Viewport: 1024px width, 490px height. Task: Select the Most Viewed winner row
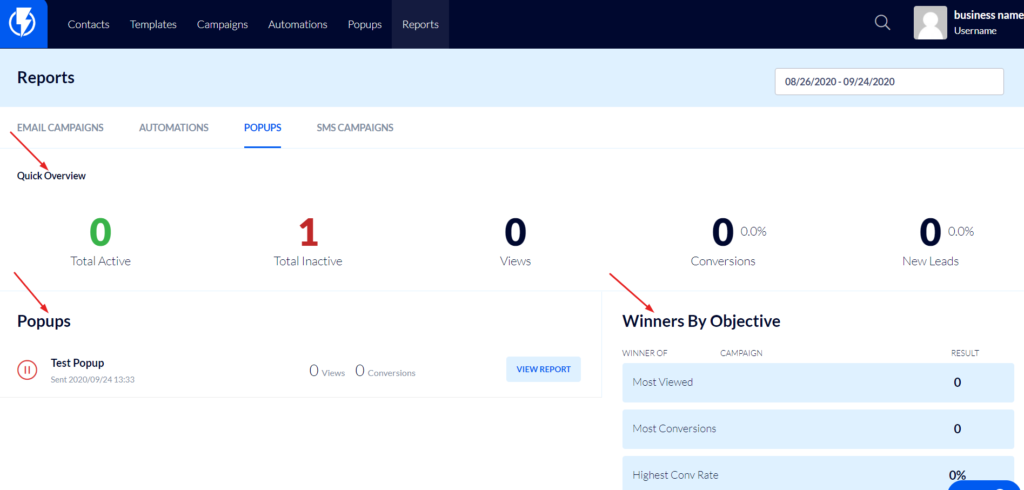[x=818, y=382]
